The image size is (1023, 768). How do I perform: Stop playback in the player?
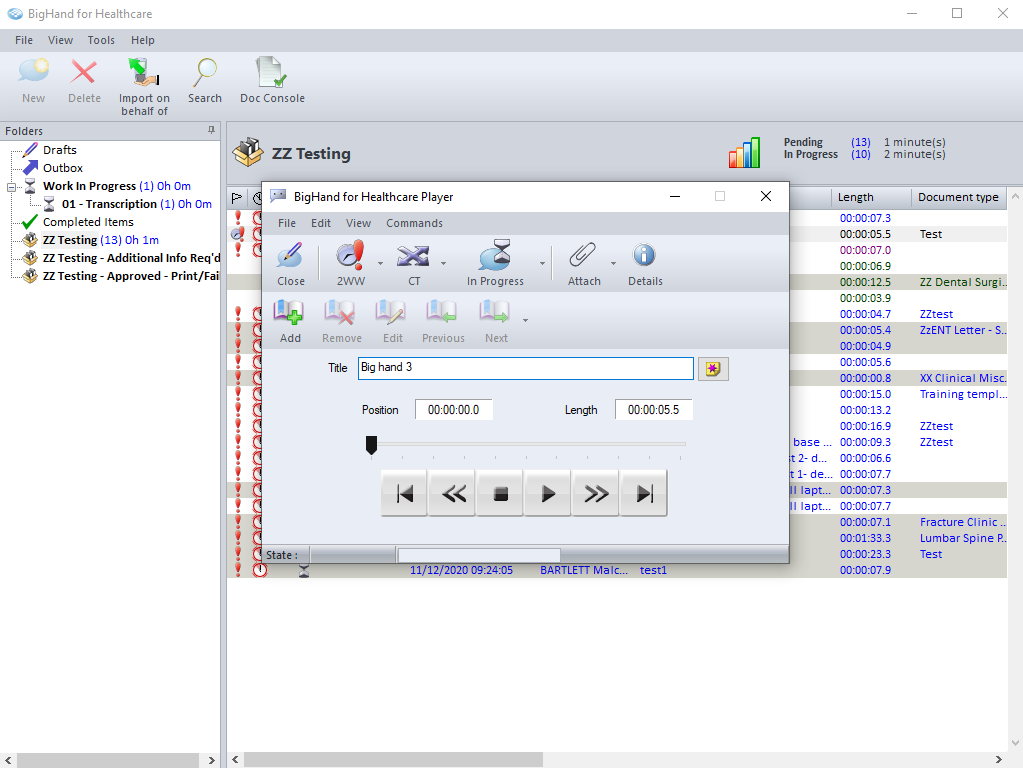pos(500,493)
